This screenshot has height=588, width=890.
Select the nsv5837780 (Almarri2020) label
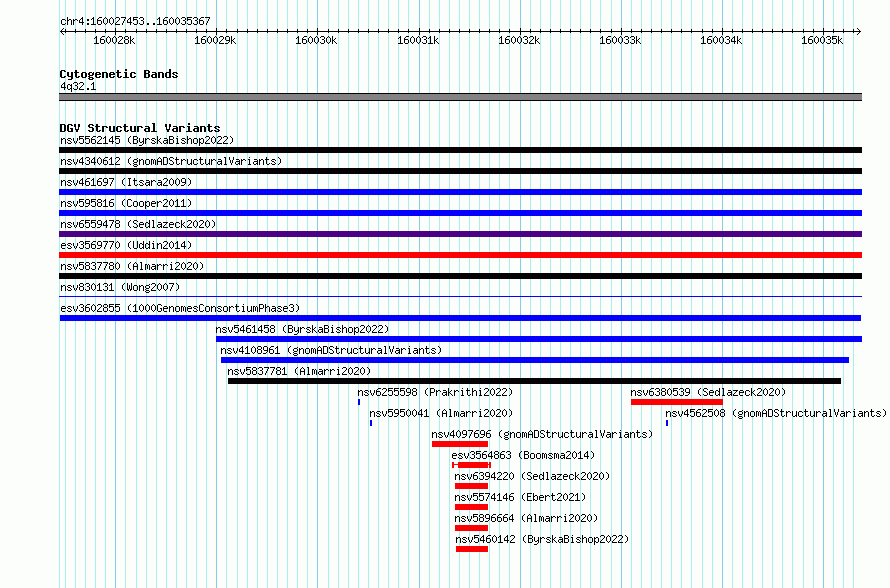point(132,266)
